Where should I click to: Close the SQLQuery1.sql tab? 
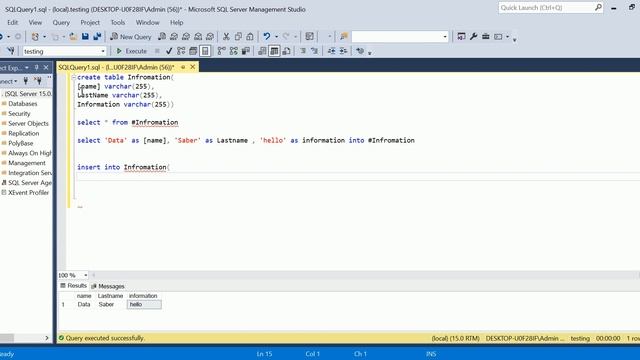pos(193,67)
